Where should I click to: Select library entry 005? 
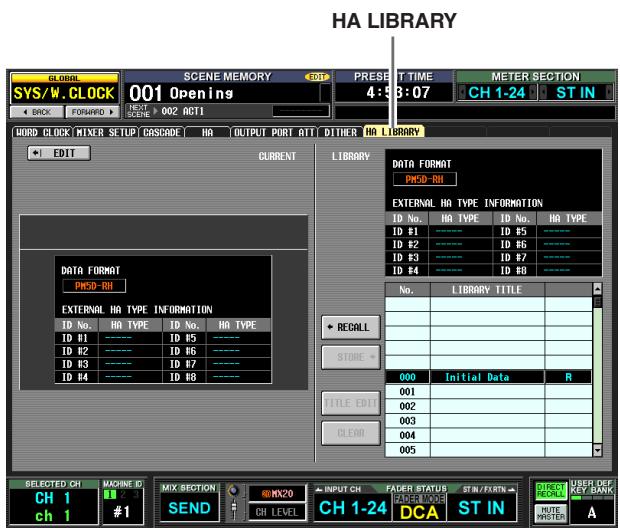coord(488,450)
